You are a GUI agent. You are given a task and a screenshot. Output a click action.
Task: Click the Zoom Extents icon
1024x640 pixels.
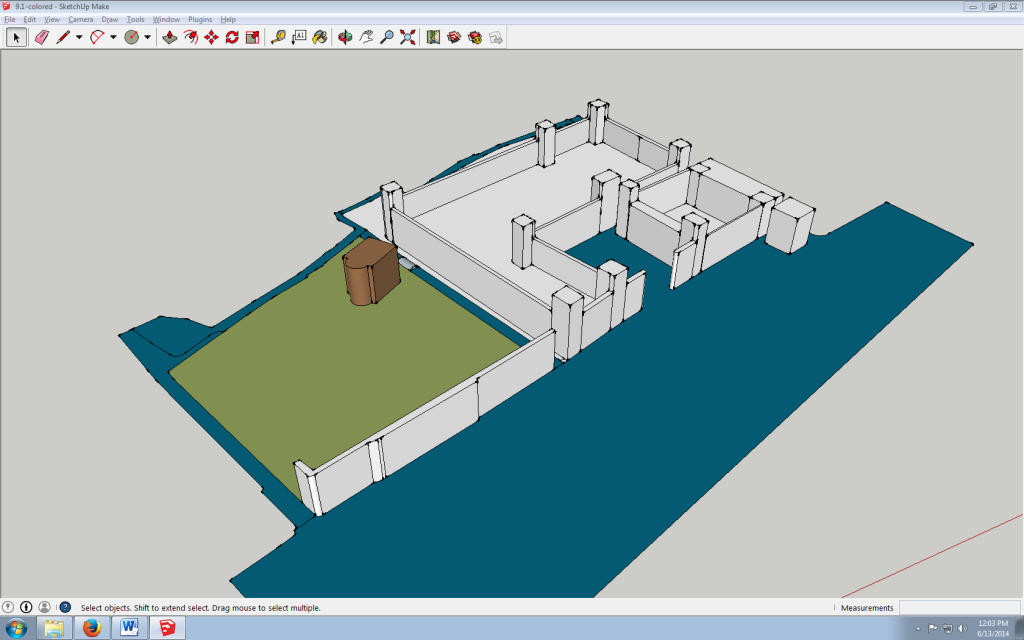[408, 37]
